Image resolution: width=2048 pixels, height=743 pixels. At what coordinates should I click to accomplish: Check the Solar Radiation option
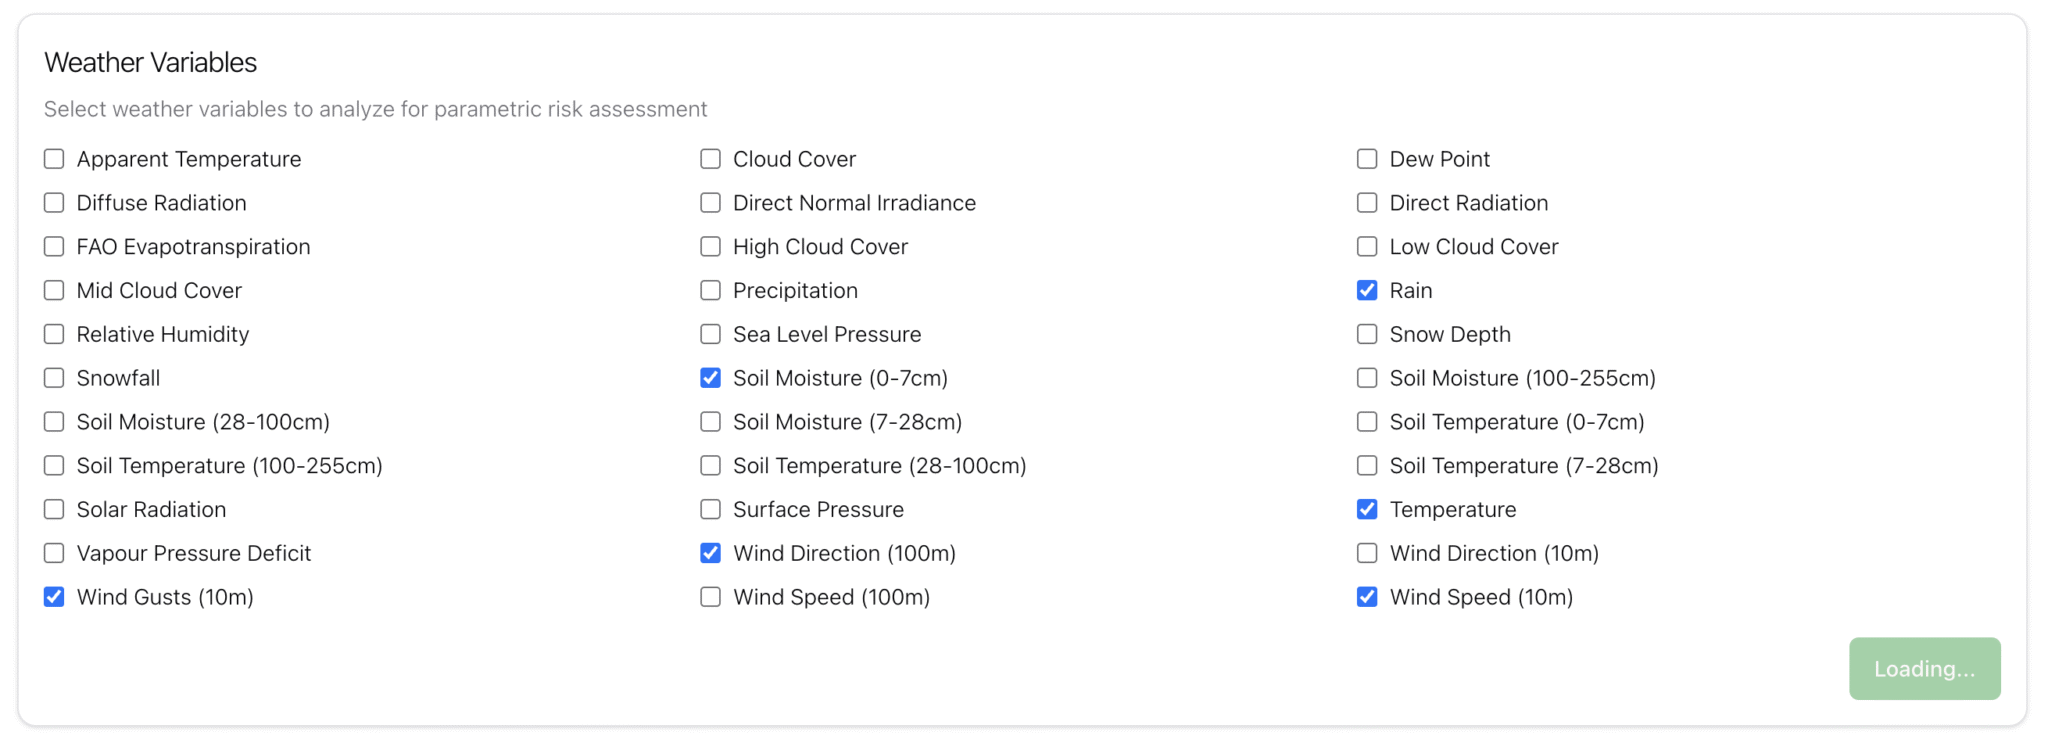coord(54,509)
